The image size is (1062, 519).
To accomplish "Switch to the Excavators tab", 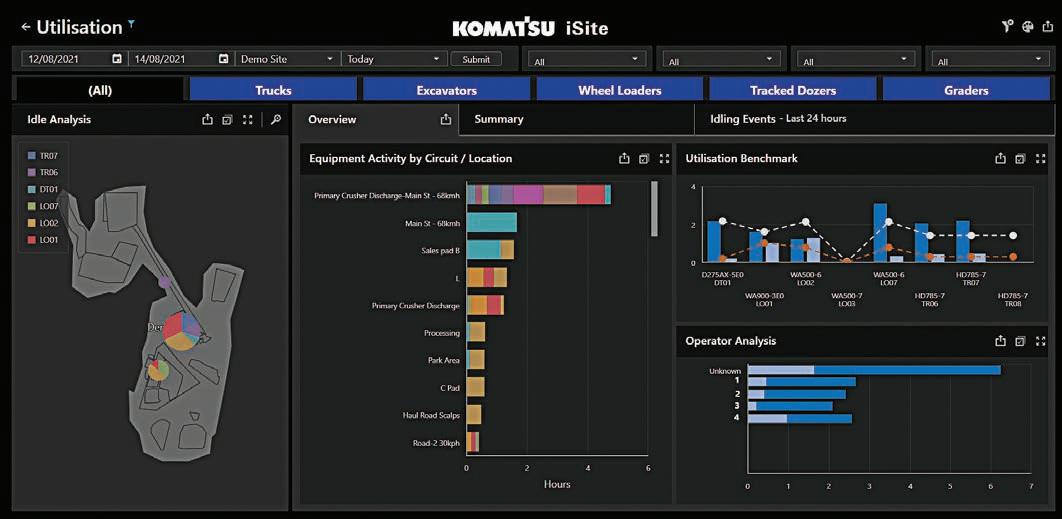I will [446, 89].
